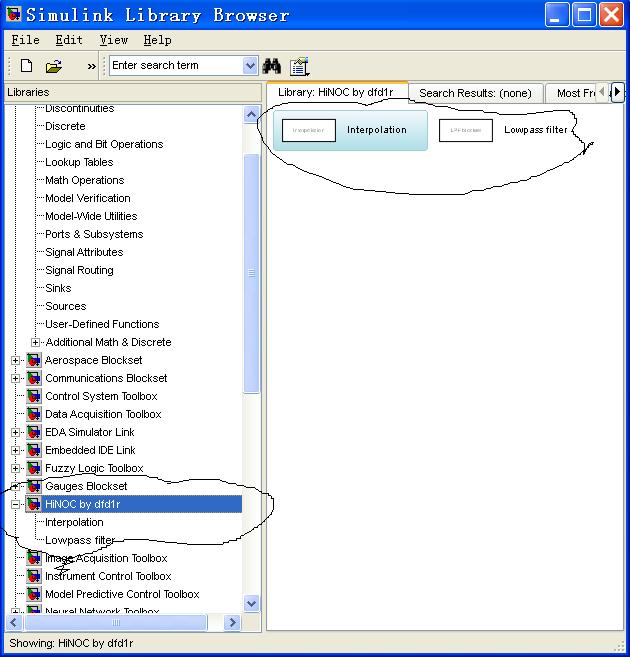Open the search options clipboard icon
The height and width of the screenshot is (657, 630).
[299, 66]
